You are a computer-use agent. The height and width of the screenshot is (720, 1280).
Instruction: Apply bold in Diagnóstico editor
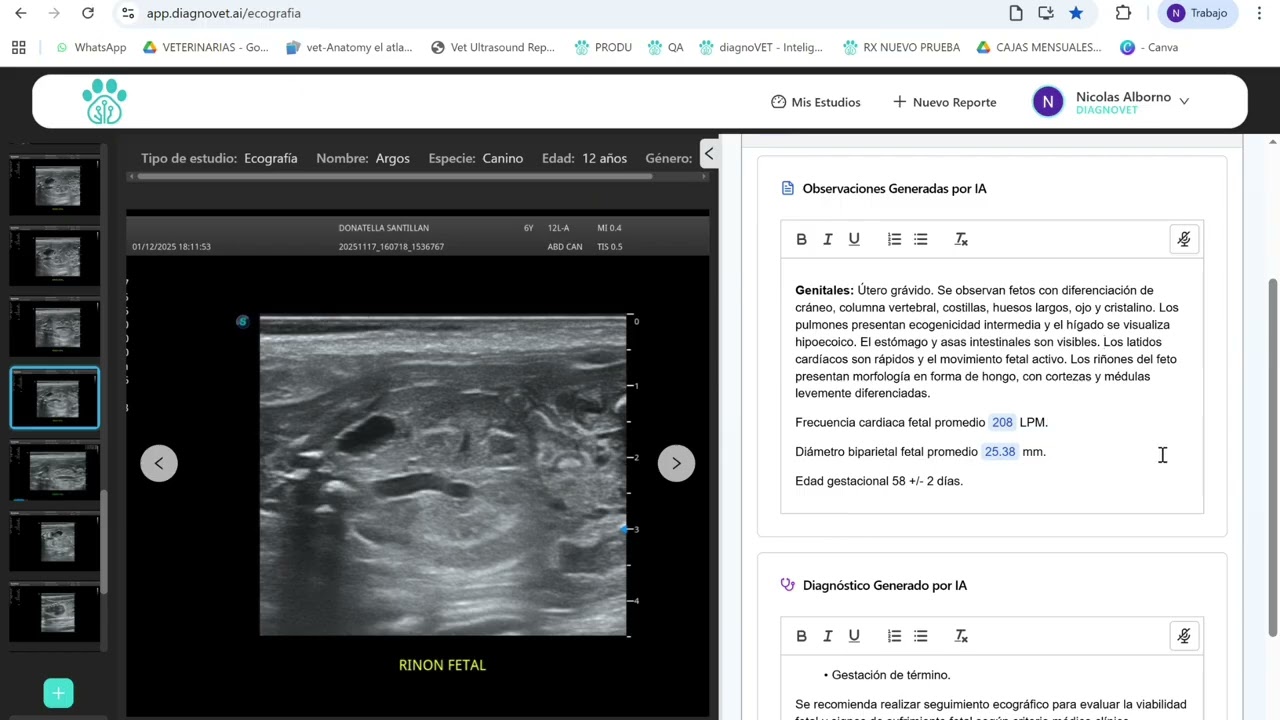point(801,636)
